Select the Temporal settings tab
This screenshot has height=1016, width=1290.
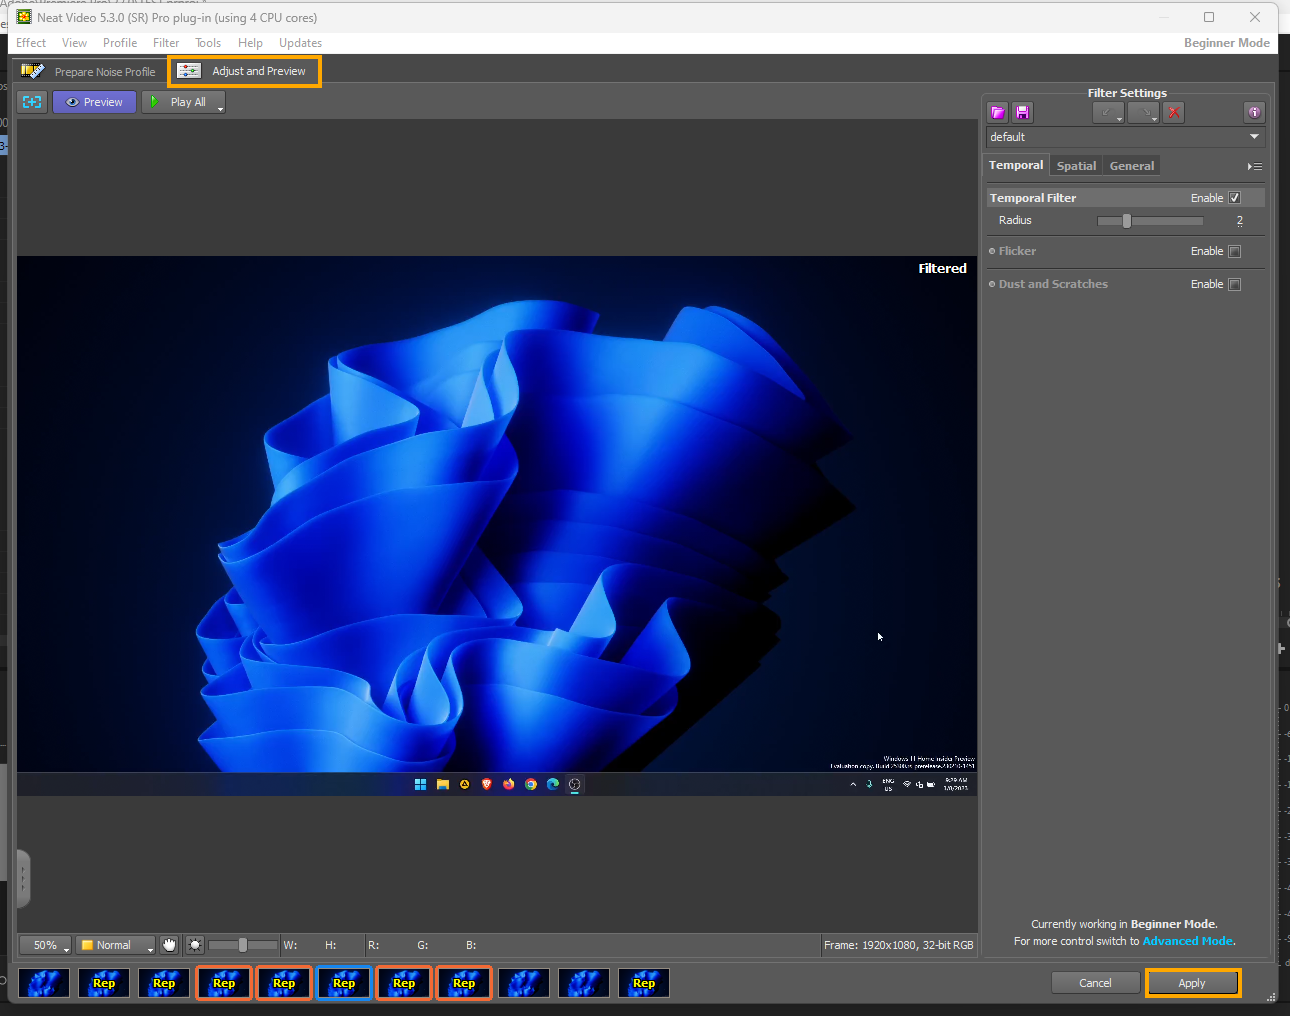[x=1016, y=165]
